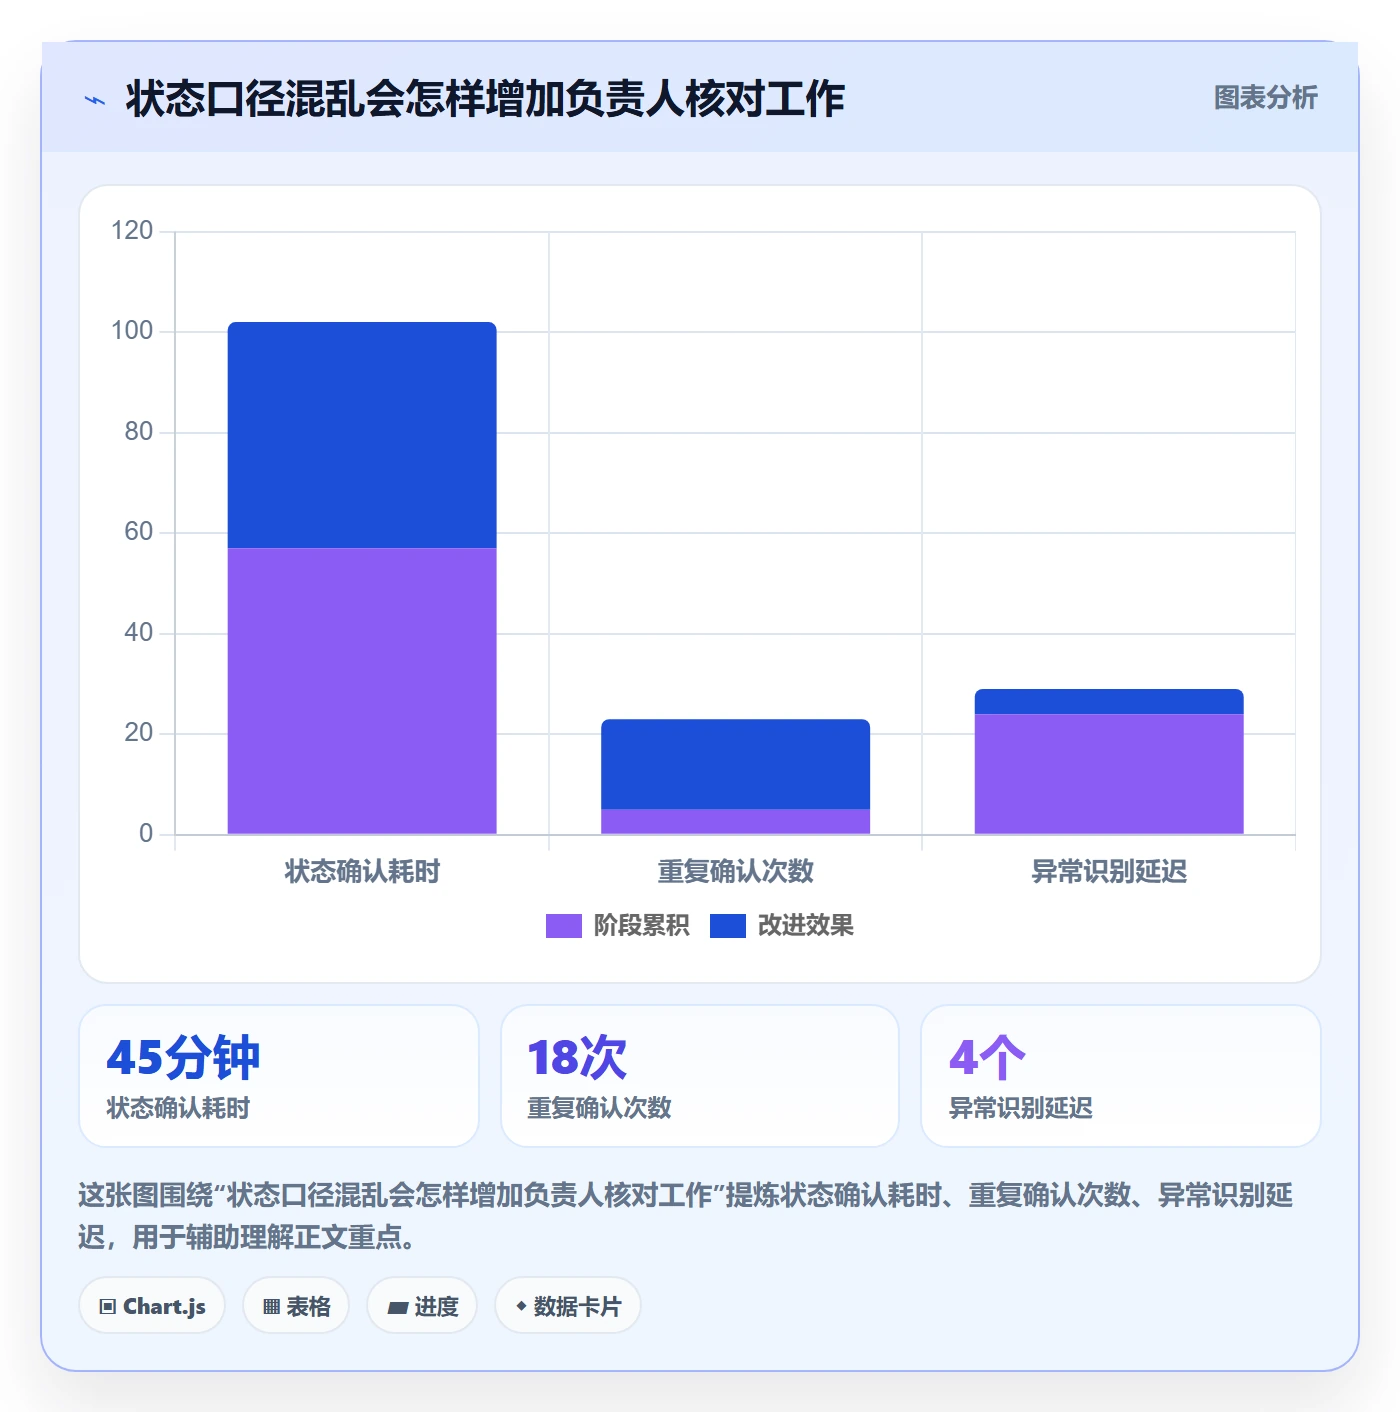Click the purple segment of 异常识别延迟 bar
The image size is (1400, 1412).
pyautogui.click(x=1109, y=774)
